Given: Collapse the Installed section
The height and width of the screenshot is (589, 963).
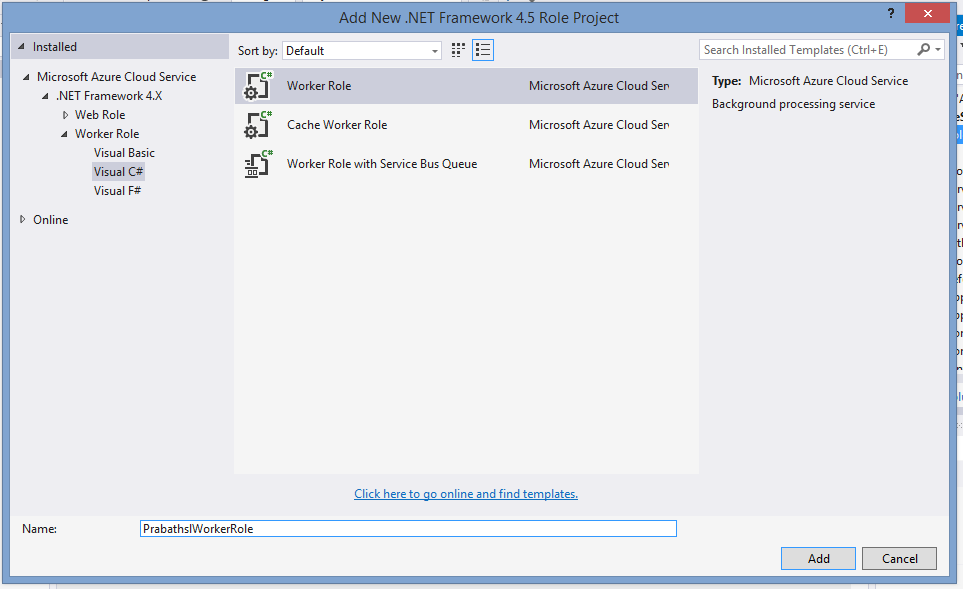Looking at the screenshot, I should 21,47.
